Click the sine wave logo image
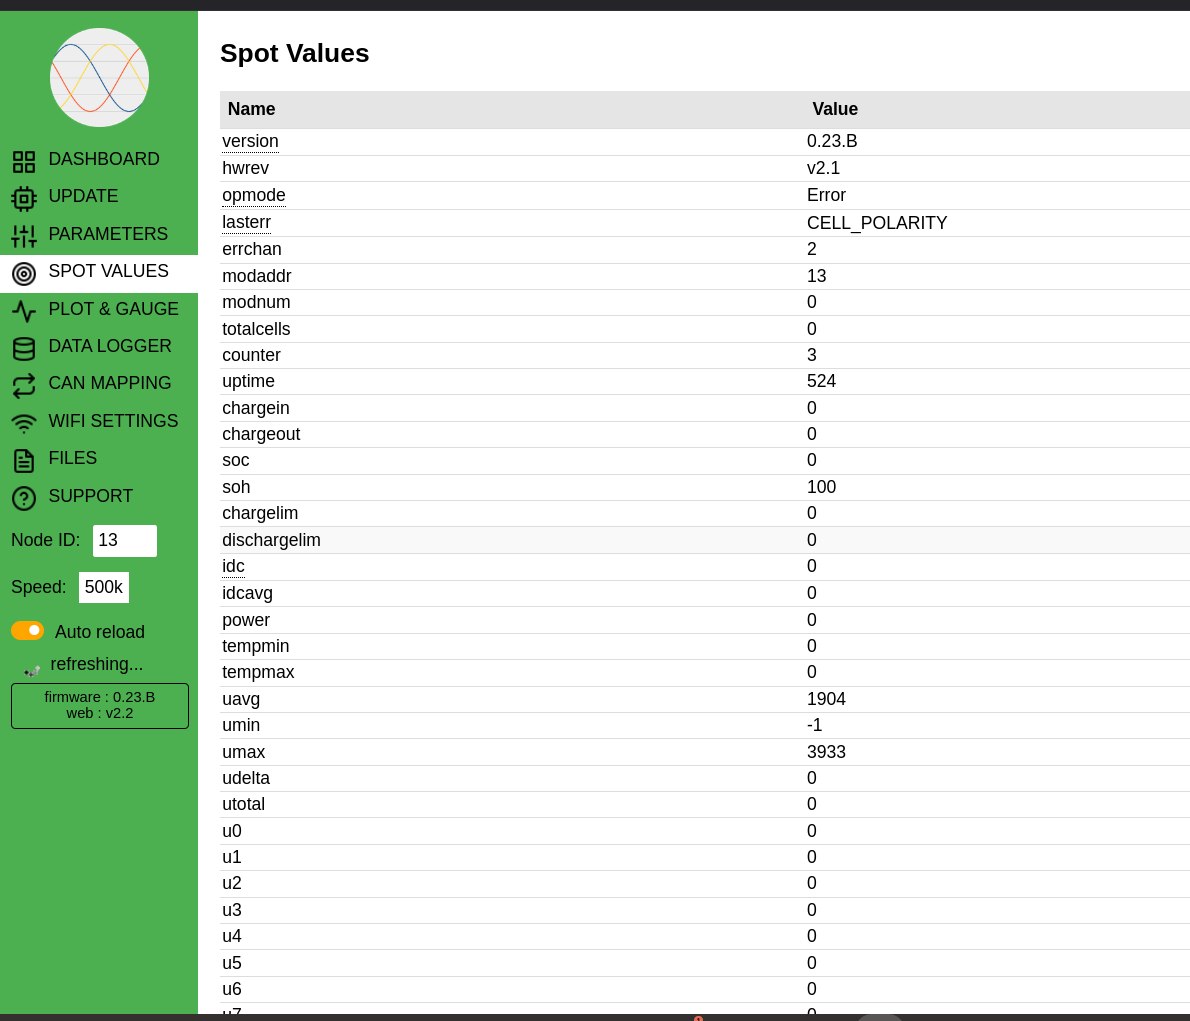This screenshot has height=1021, width=1190. pos(99,78)
